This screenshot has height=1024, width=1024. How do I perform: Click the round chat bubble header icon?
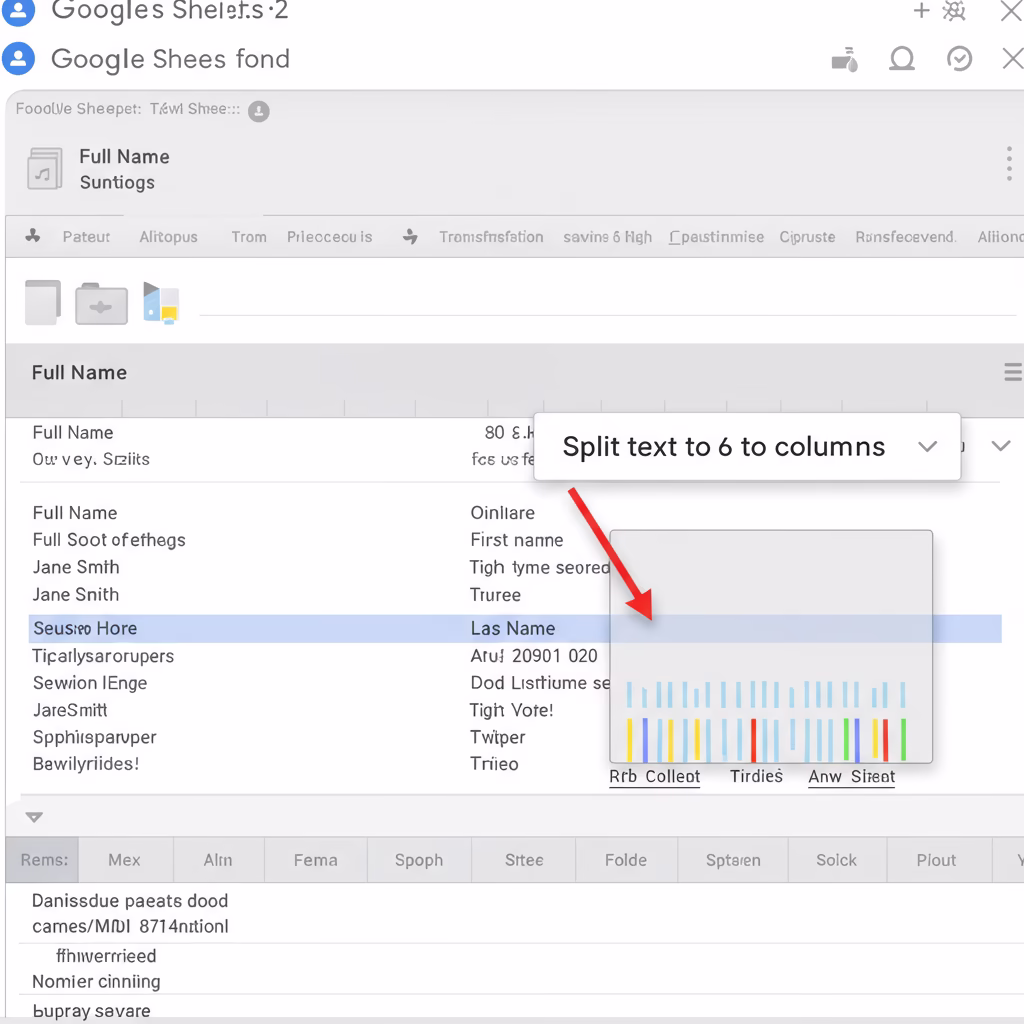pyautogui.click(x=902, y=59)
